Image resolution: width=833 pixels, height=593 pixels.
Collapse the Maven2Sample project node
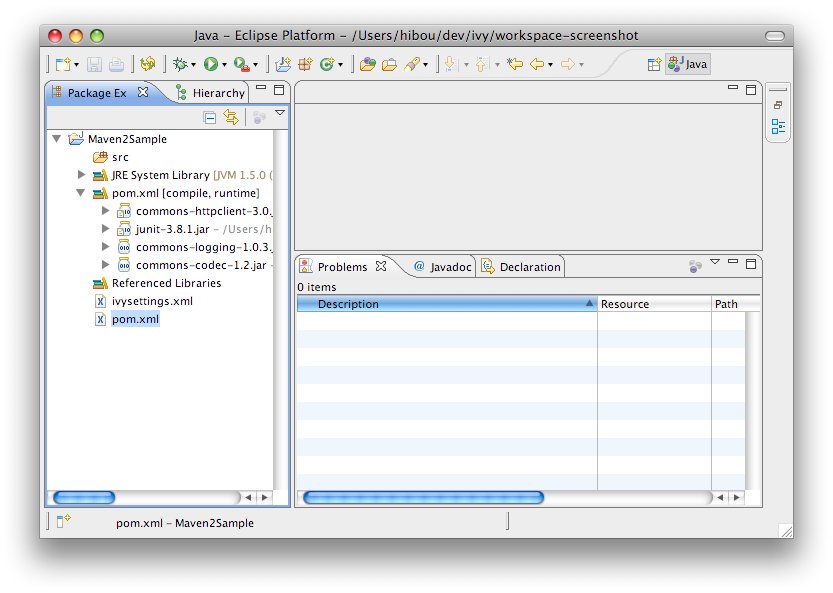[57, 139]
